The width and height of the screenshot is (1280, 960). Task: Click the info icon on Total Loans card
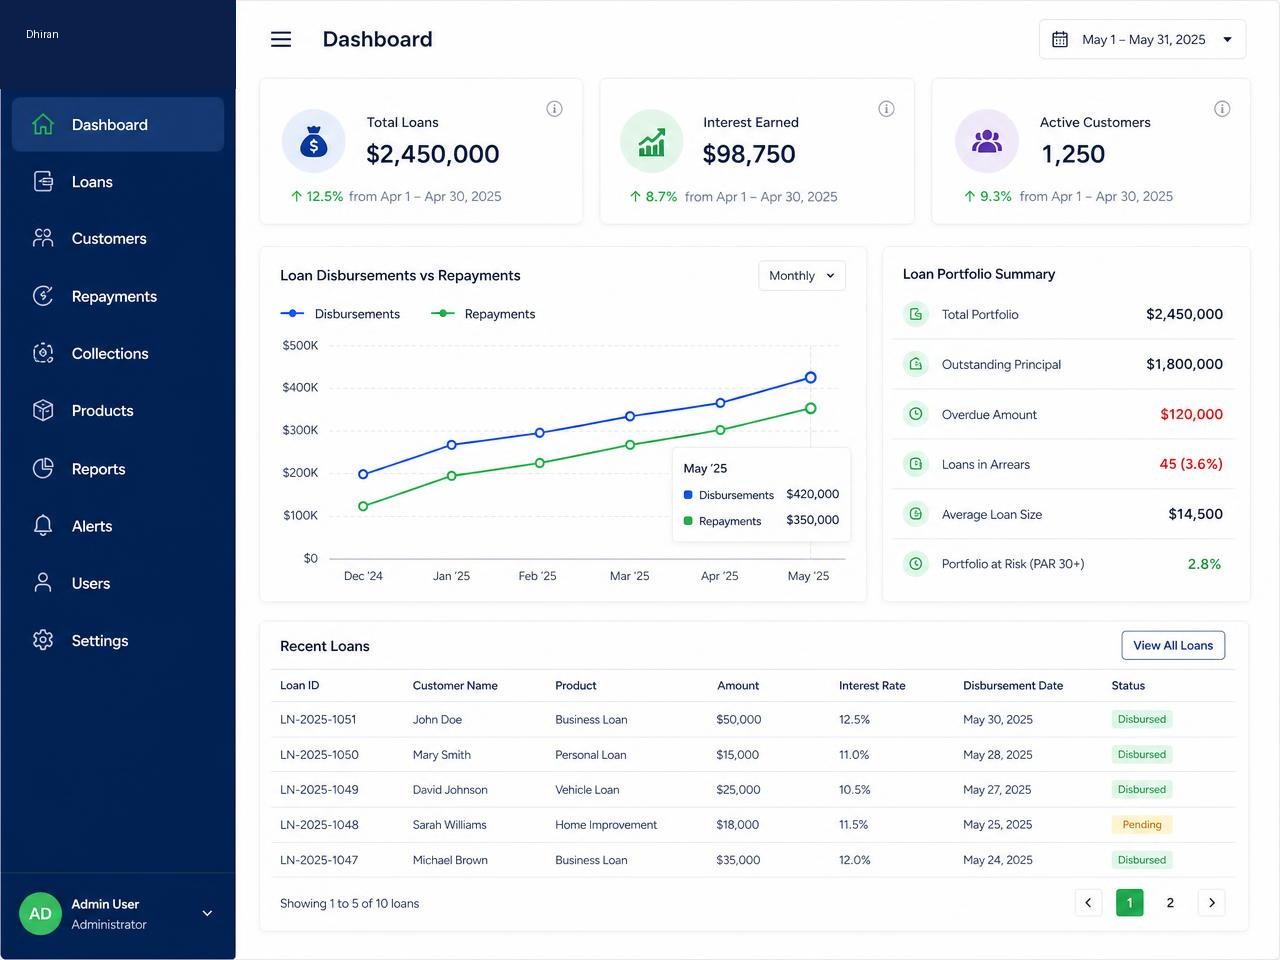[554, 109]
